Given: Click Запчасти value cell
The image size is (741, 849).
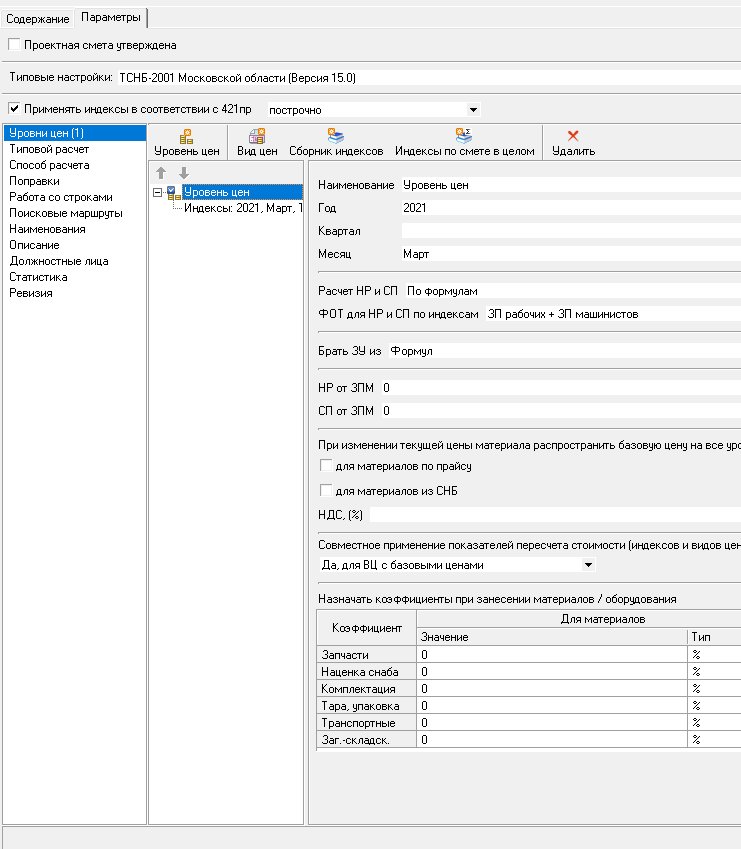Looking at the screenshot, I should (x=552, y=655).
